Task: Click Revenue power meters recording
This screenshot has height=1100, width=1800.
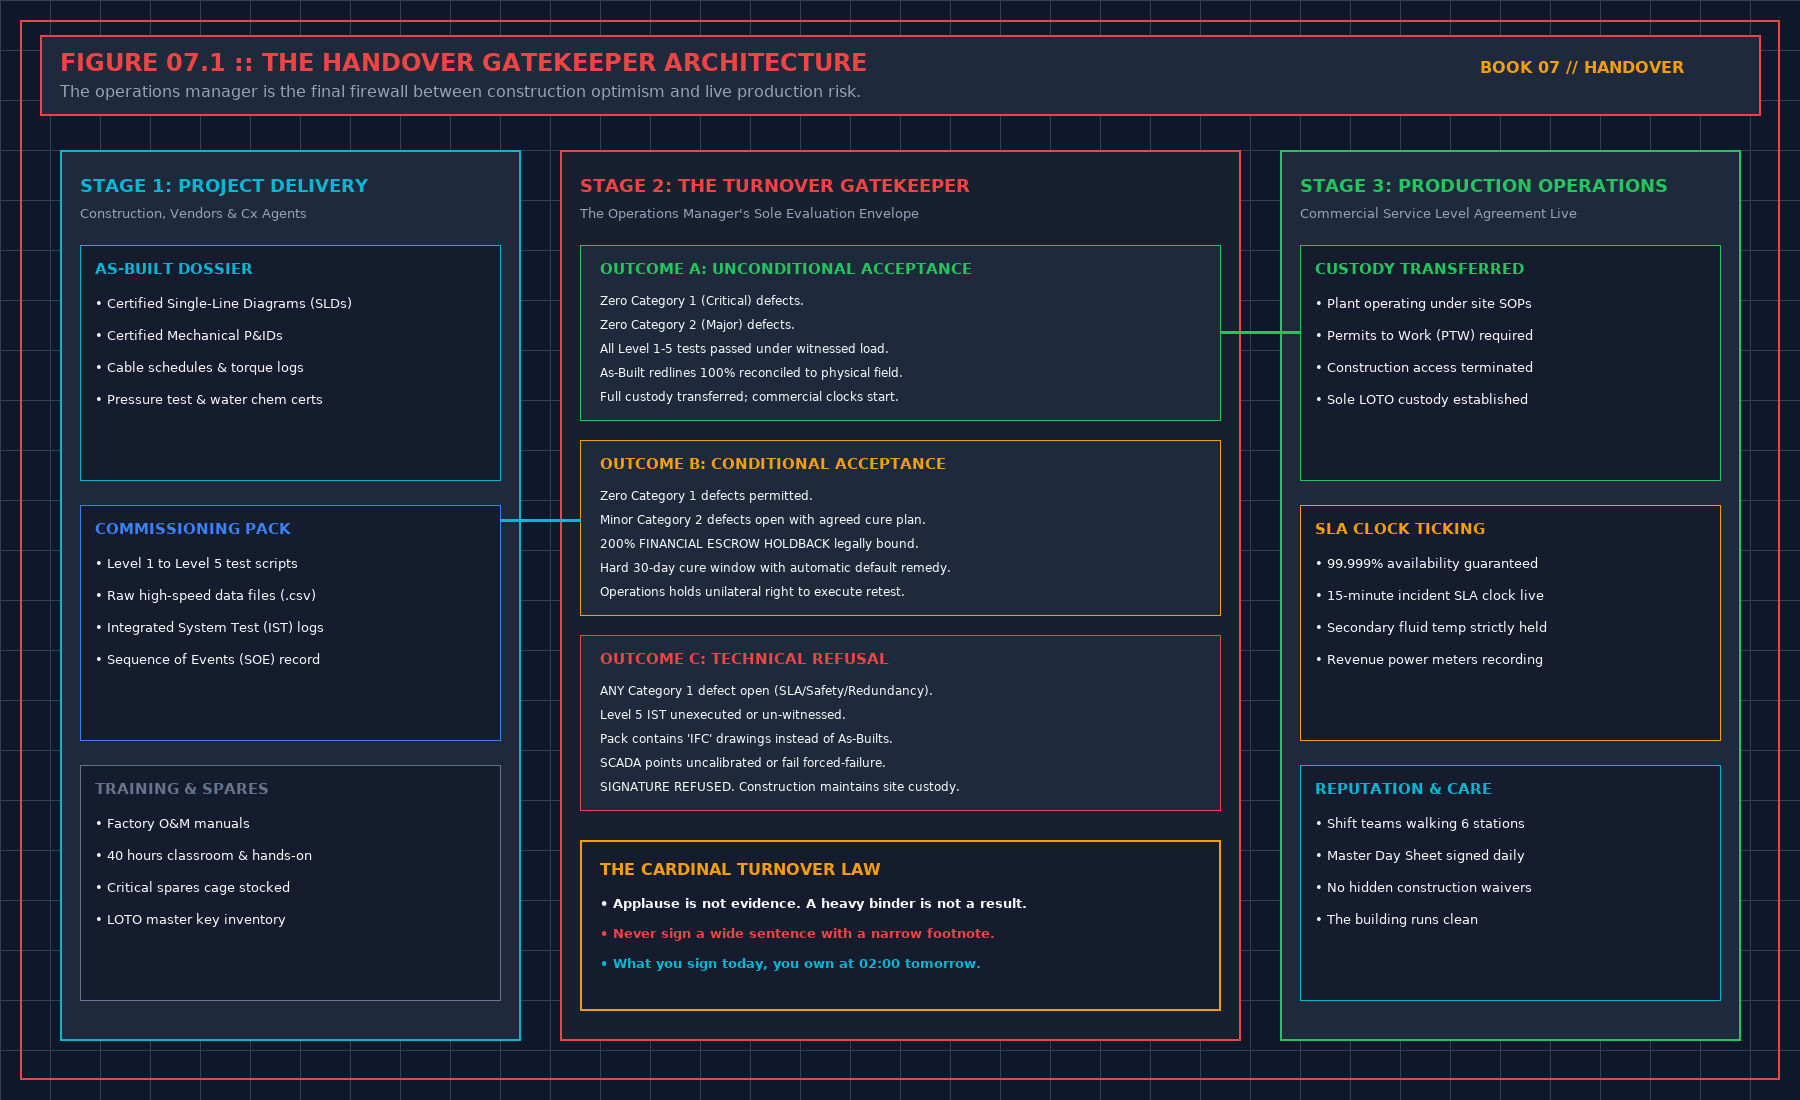Action: [1429, 660]
